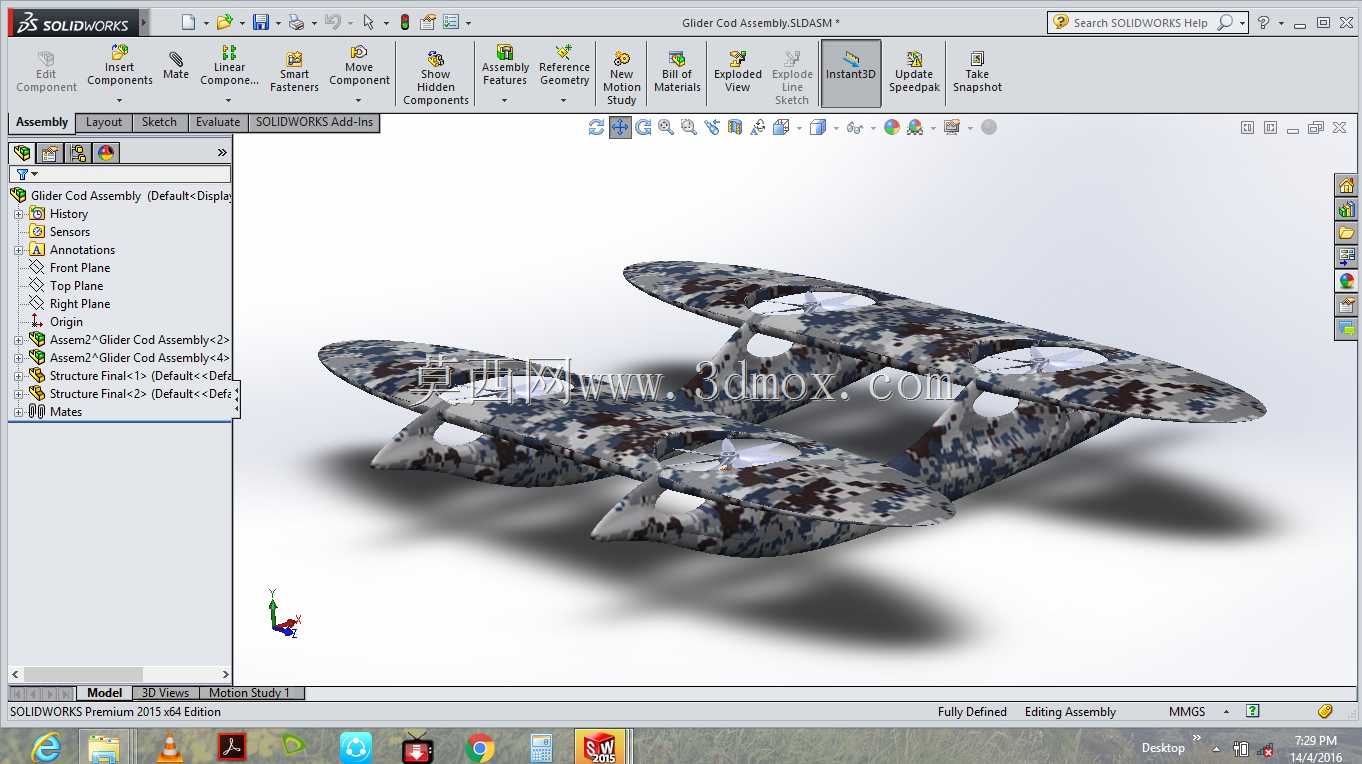Click Update Speedpak
Image resolution: width=1362 pixels, height=764 pixels.
(914, 72)
